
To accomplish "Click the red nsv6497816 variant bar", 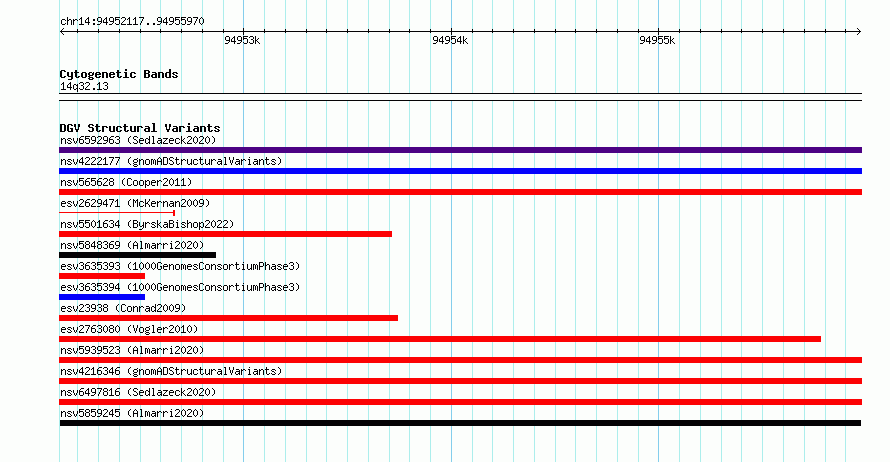I will [x=460, y=402].
